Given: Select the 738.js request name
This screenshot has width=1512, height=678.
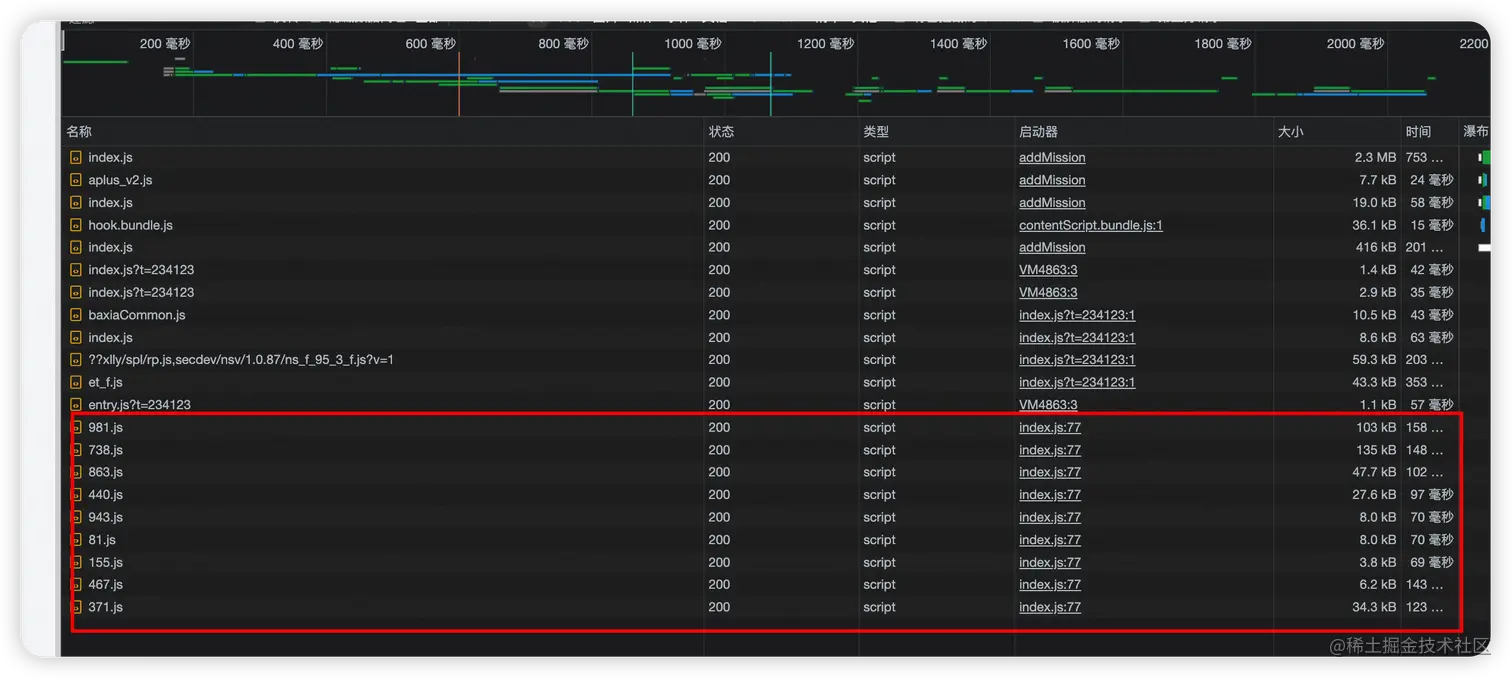Looking at the screenshot, I should [x=105, y=450].
